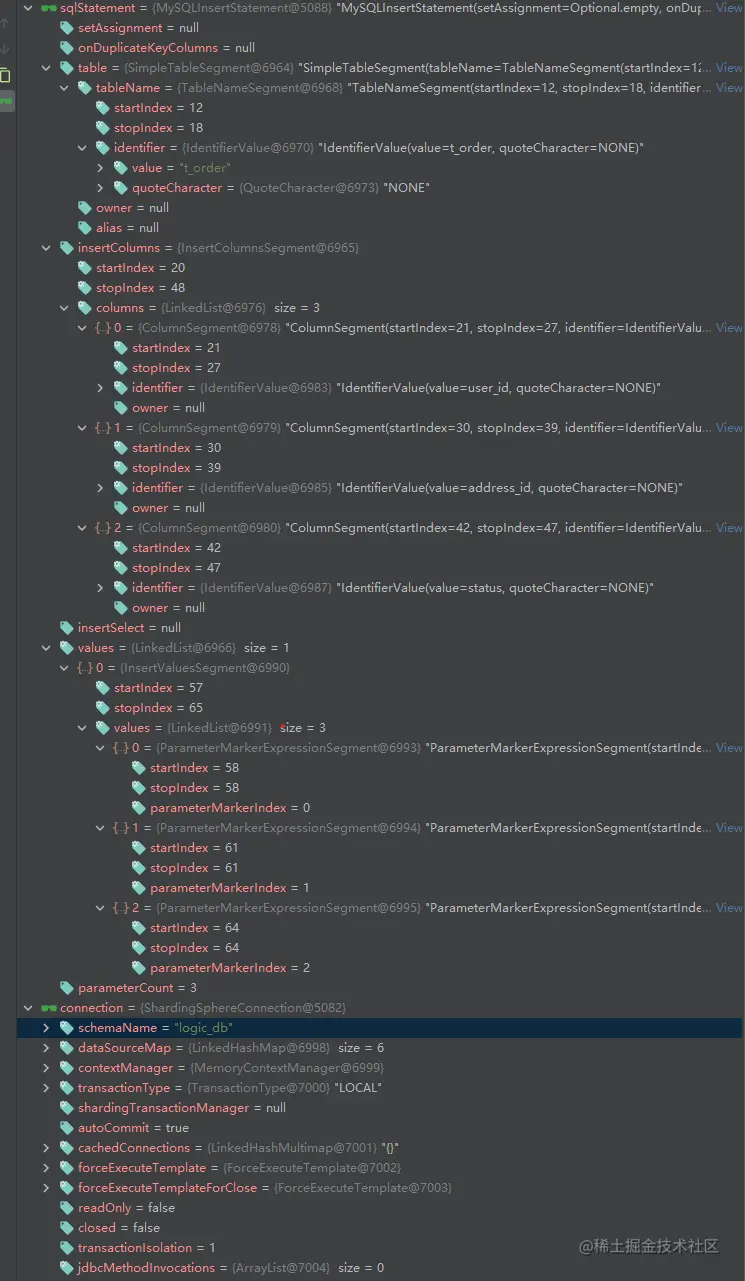This screenshot has width=745, height=1281.
Task: Click startIndex = 12 text
Action: pos(158,108)
